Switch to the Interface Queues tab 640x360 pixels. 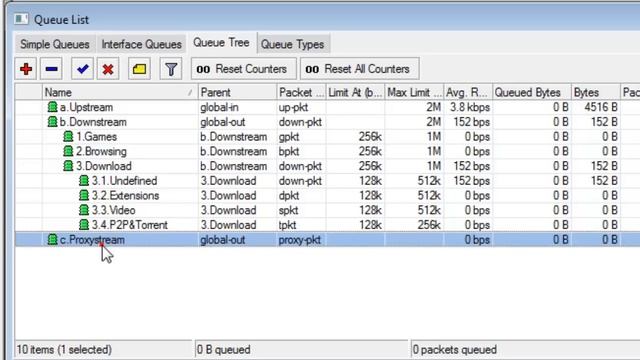(x=141, y=44)
